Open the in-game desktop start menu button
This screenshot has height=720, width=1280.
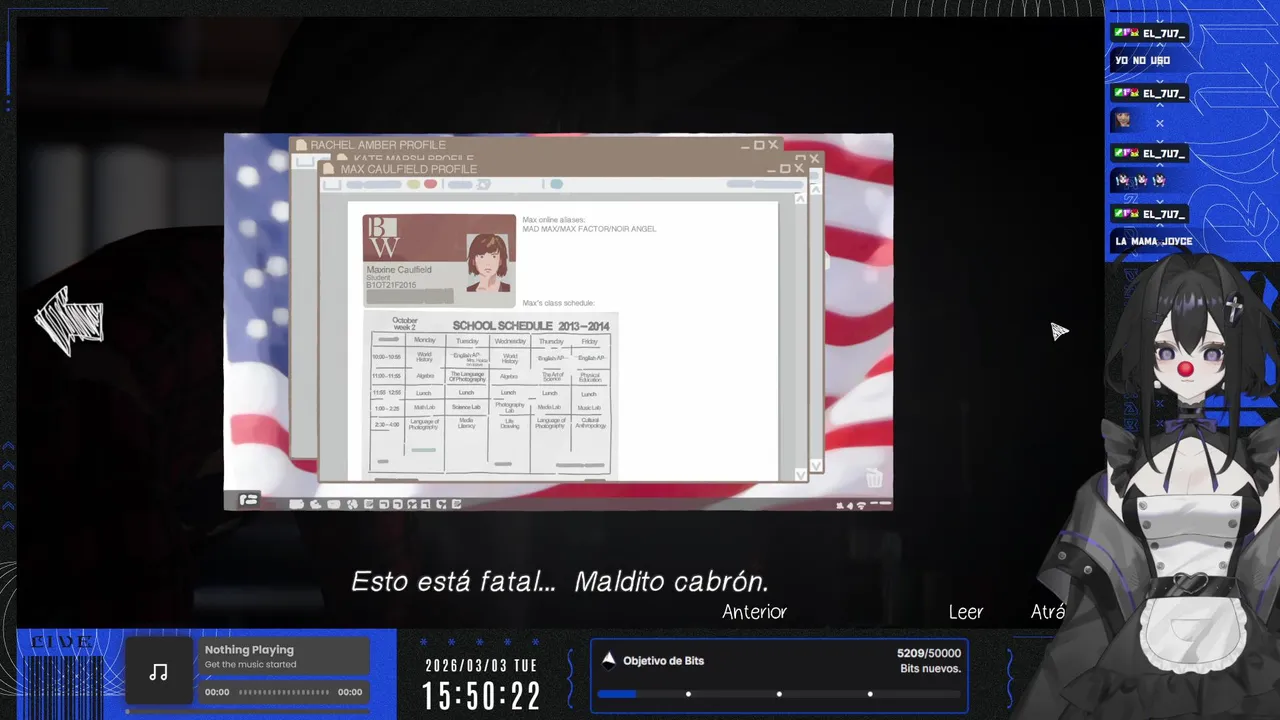249,500
